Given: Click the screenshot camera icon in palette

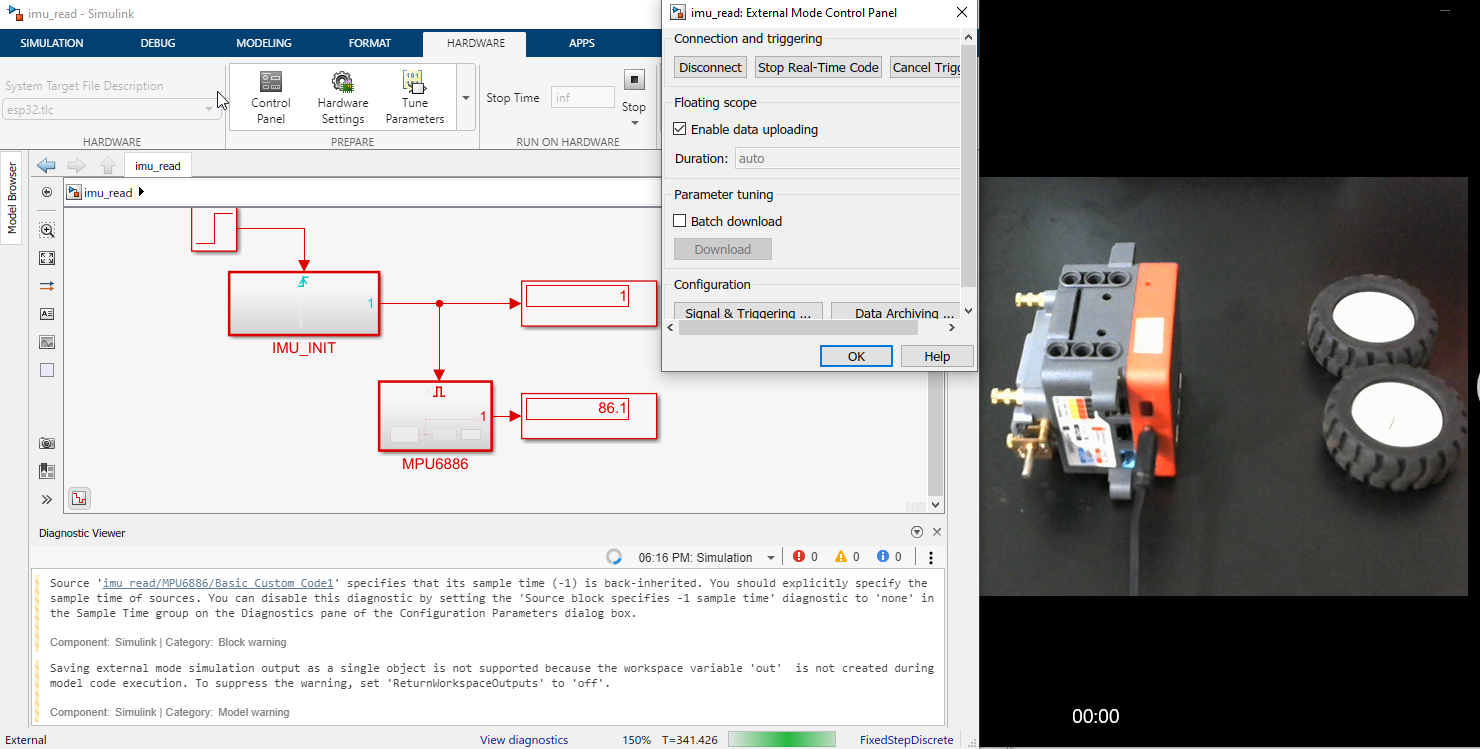Looking at the screenshot, I should tap(47, 443).
